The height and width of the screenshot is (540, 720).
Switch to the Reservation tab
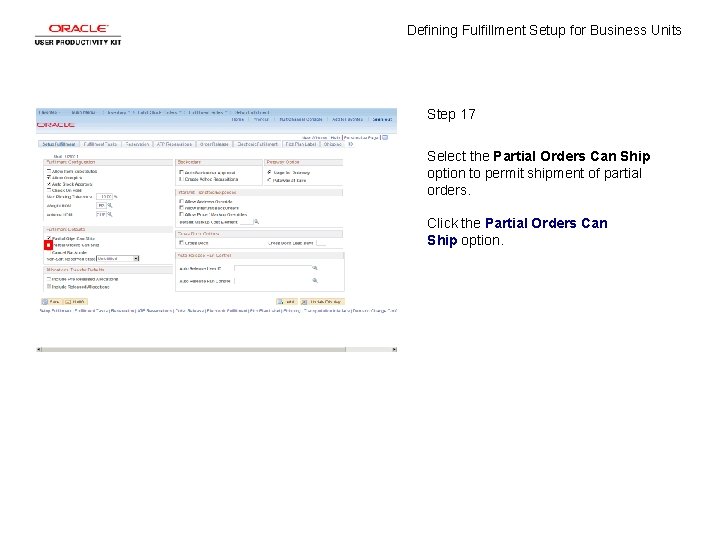[137, 144]
